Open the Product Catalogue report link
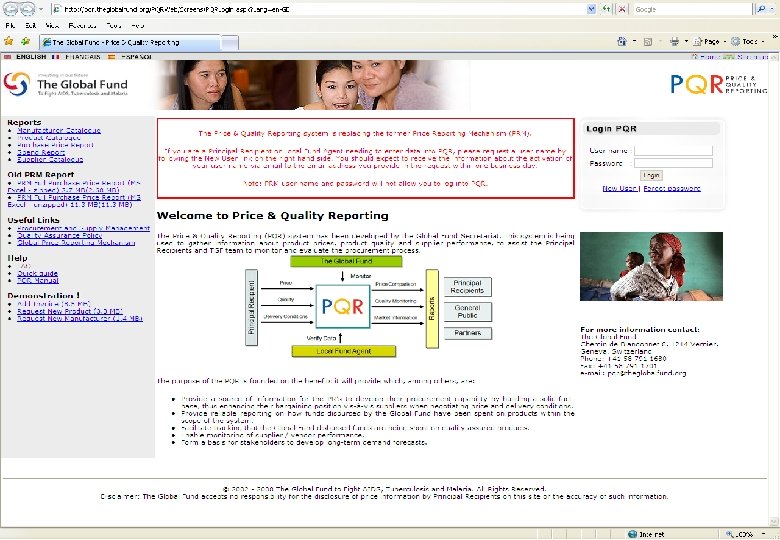Viewport: 780px width, 540px height. (x=49, y=138)
